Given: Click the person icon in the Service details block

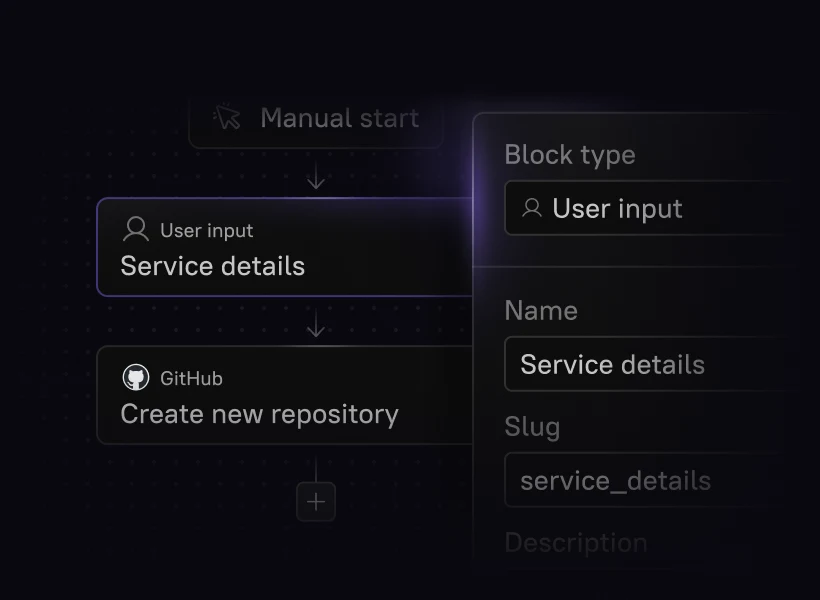Looking at the screenshot, I should (x=135, y=230).
